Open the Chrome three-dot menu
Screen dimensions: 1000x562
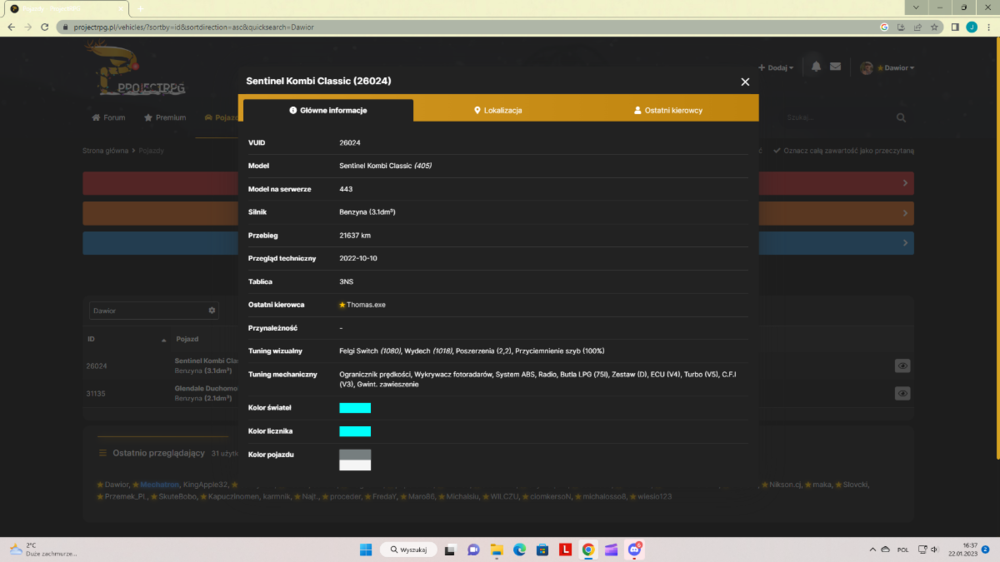pos(989,27)
